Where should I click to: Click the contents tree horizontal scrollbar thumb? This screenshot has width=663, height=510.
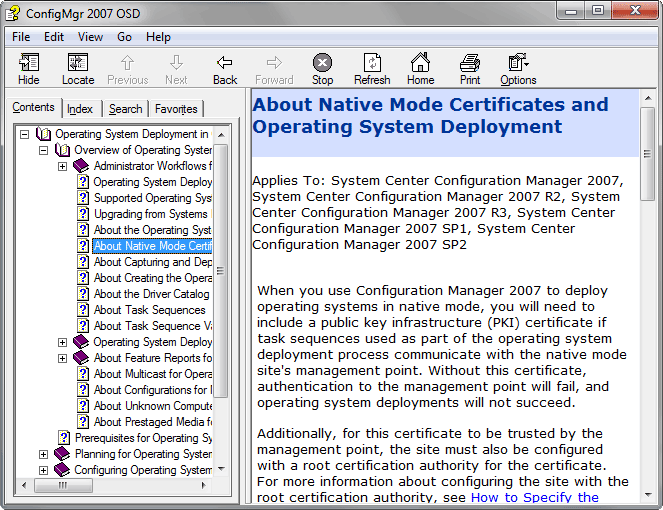click(63, 485)
